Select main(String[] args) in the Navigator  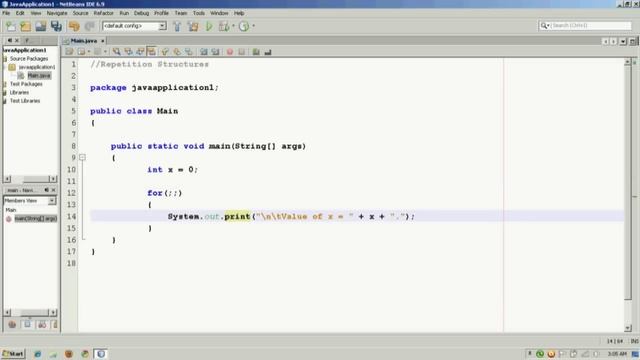(x=36, y=219)
